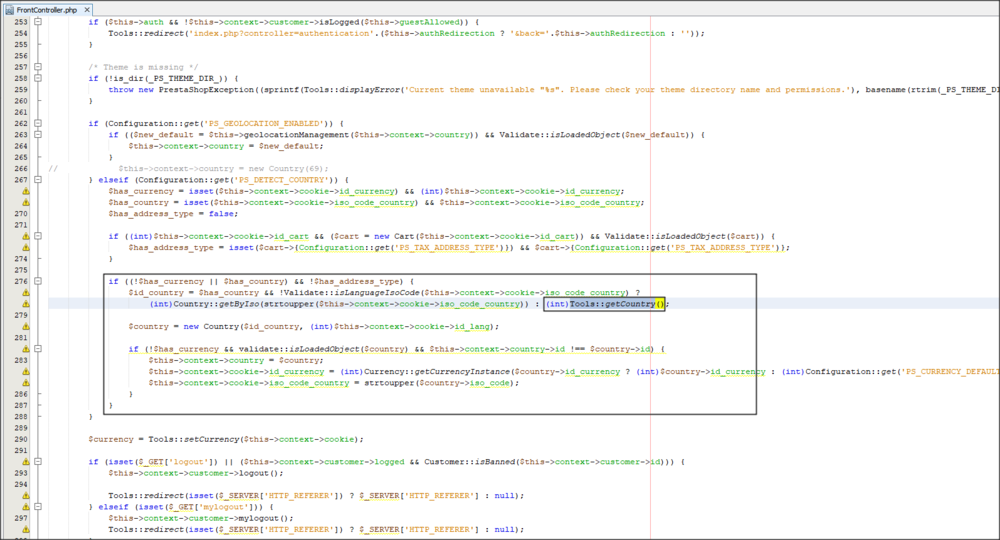
Task: Click first 'PS_TAX_ADDRESS_TYPE' string on line 273
Action: (445, 247)
